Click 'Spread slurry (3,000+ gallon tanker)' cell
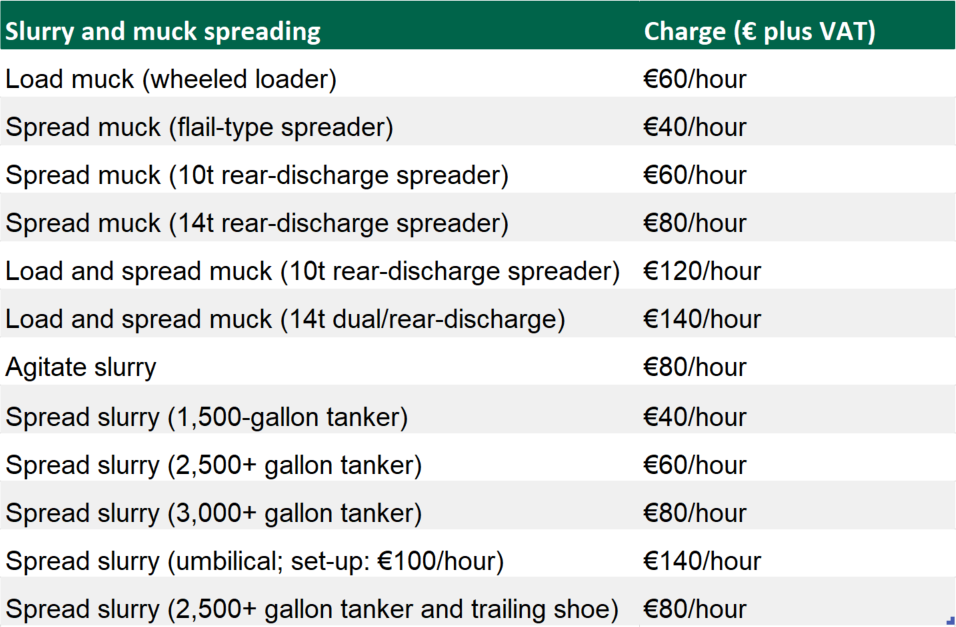 coord(214,513)
